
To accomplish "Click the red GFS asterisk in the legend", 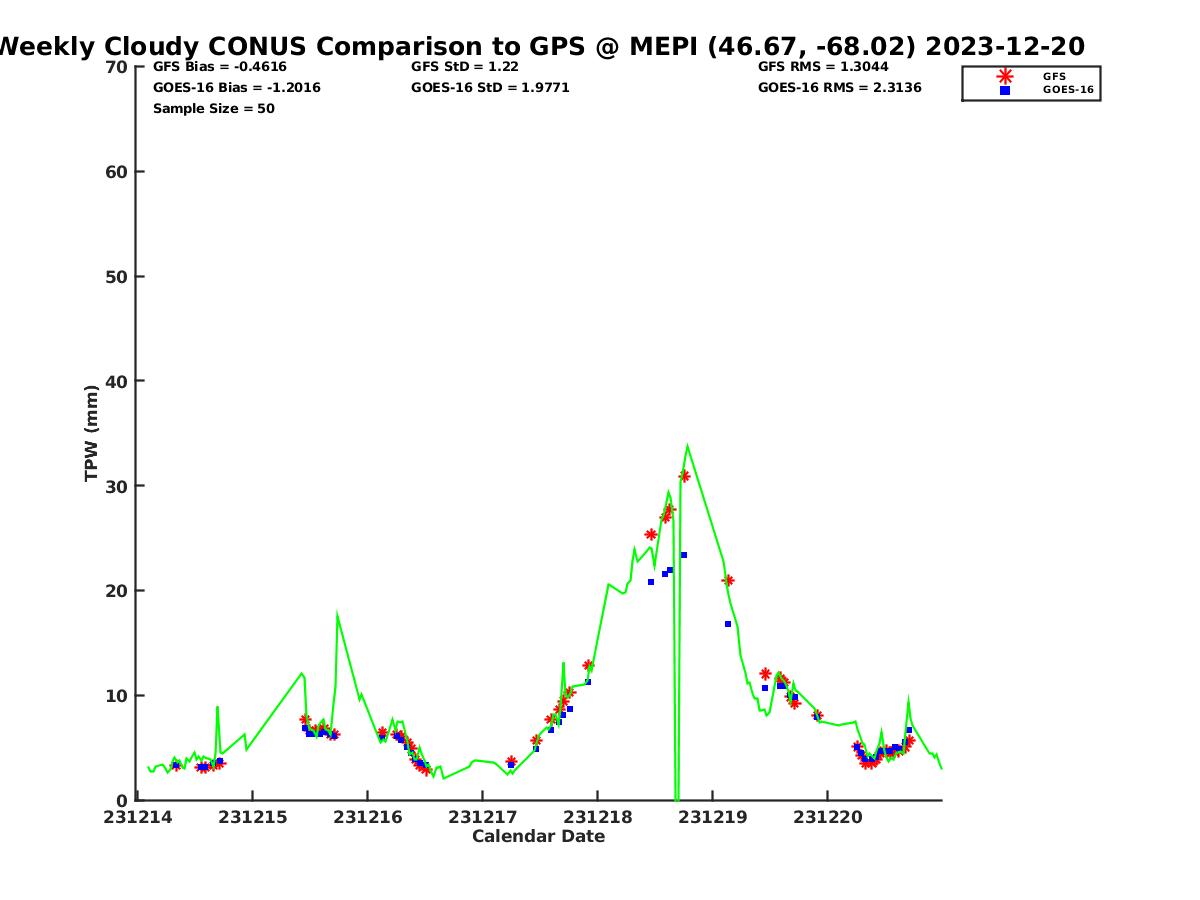I will [x=1005, y=76].
